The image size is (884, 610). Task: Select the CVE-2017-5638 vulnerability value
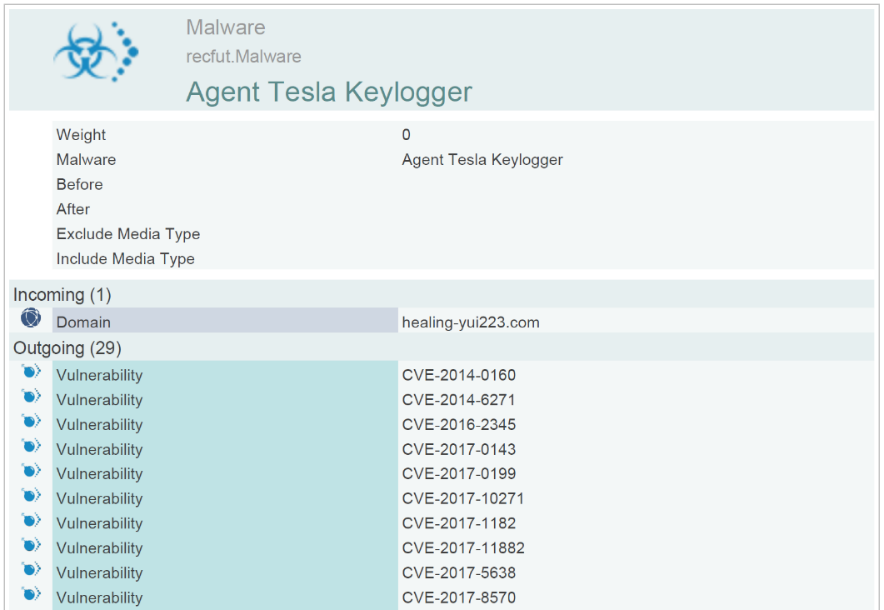click(x=459, y=573)
